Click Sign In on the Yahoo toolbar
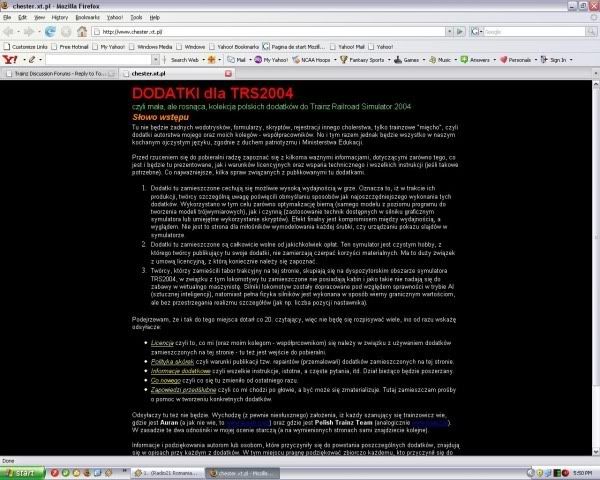This screenshot has width=600, height=480. point(553,60)
